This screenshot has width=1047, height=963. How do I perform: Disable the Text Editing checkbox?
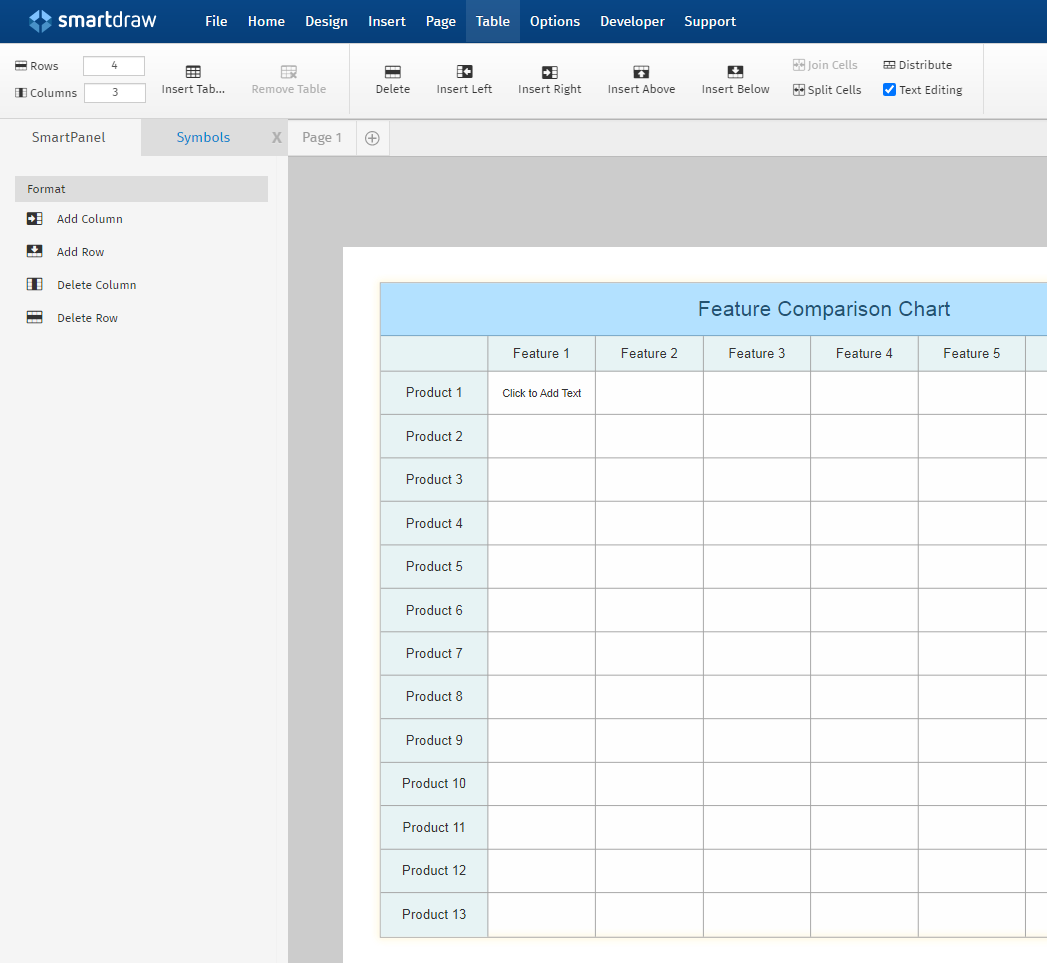point(889,89)
